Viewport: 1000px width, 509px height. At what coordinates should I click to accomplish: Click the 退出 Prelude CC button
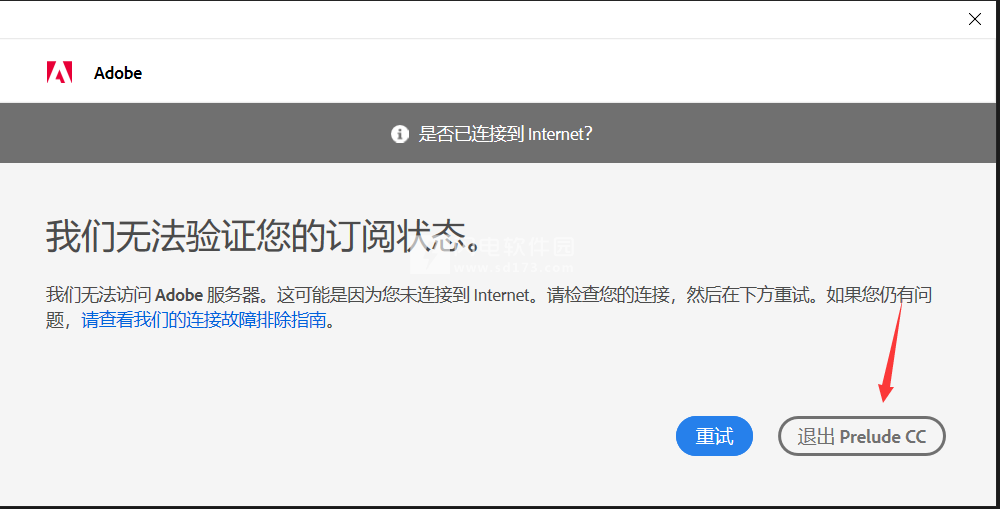coord(862,436)
